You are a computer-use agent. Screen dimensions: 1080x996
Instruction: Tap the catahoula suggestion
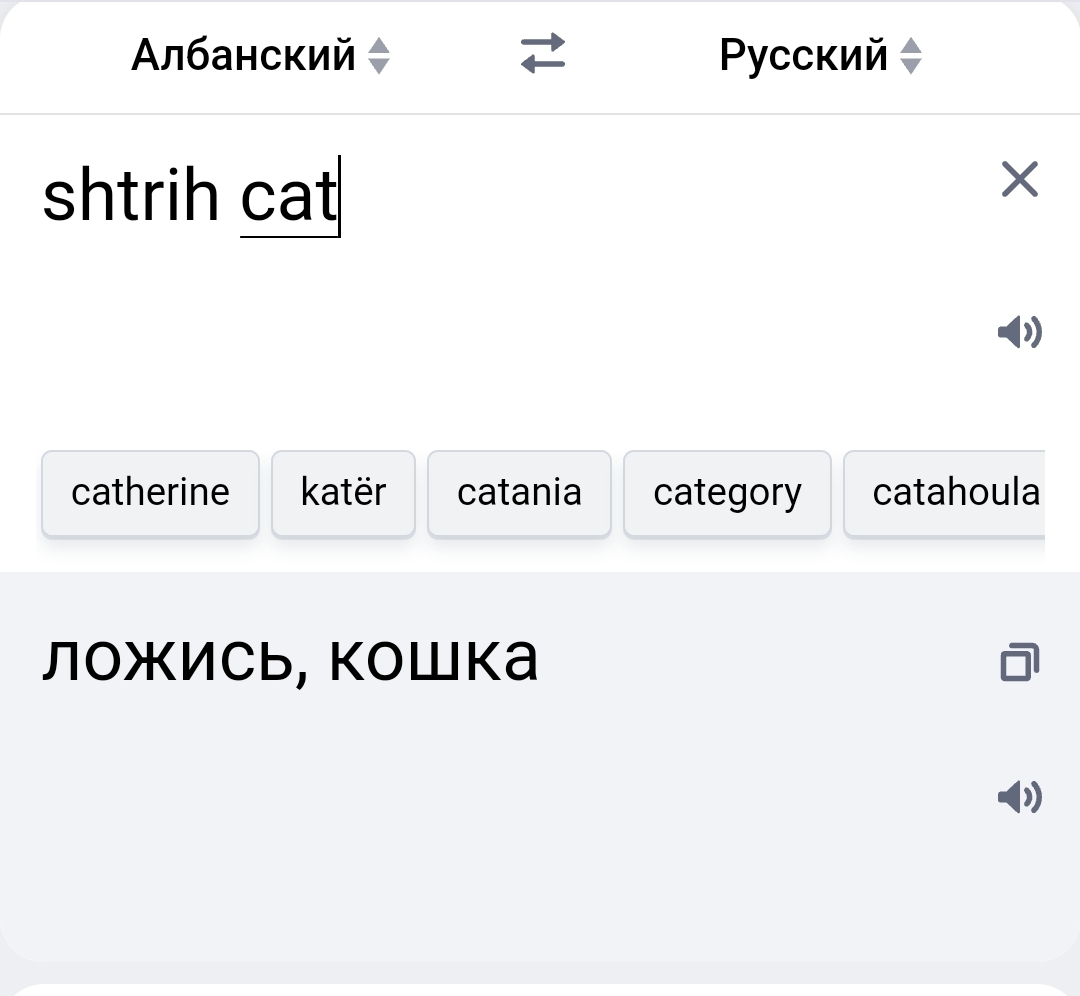pos(950,493)
